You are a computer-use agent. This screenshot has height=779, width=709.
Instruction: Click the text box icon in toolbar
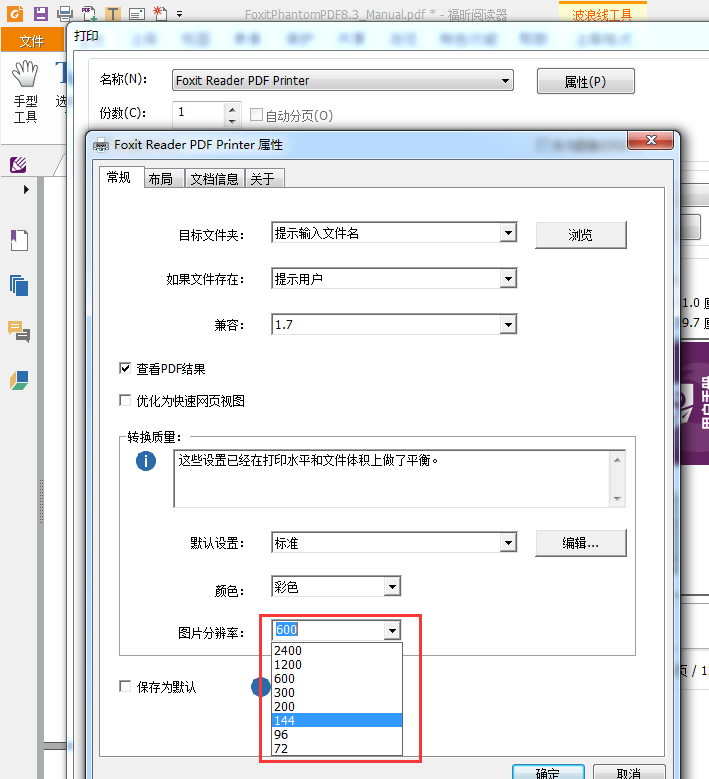pyautogui.click(x=137, y=14)
